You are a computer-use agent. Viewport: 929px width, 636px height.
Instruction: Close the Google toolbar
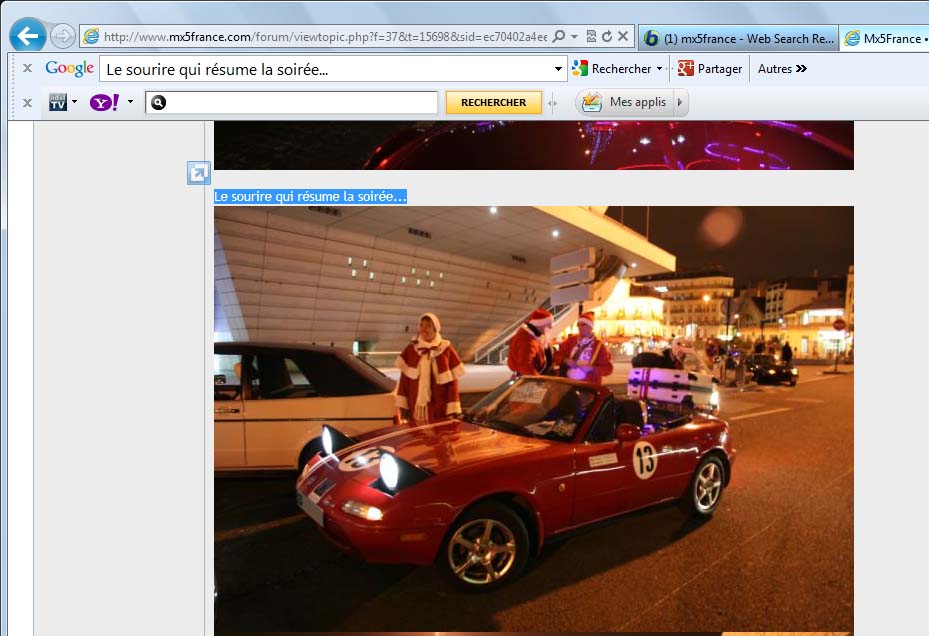(27, 69)
